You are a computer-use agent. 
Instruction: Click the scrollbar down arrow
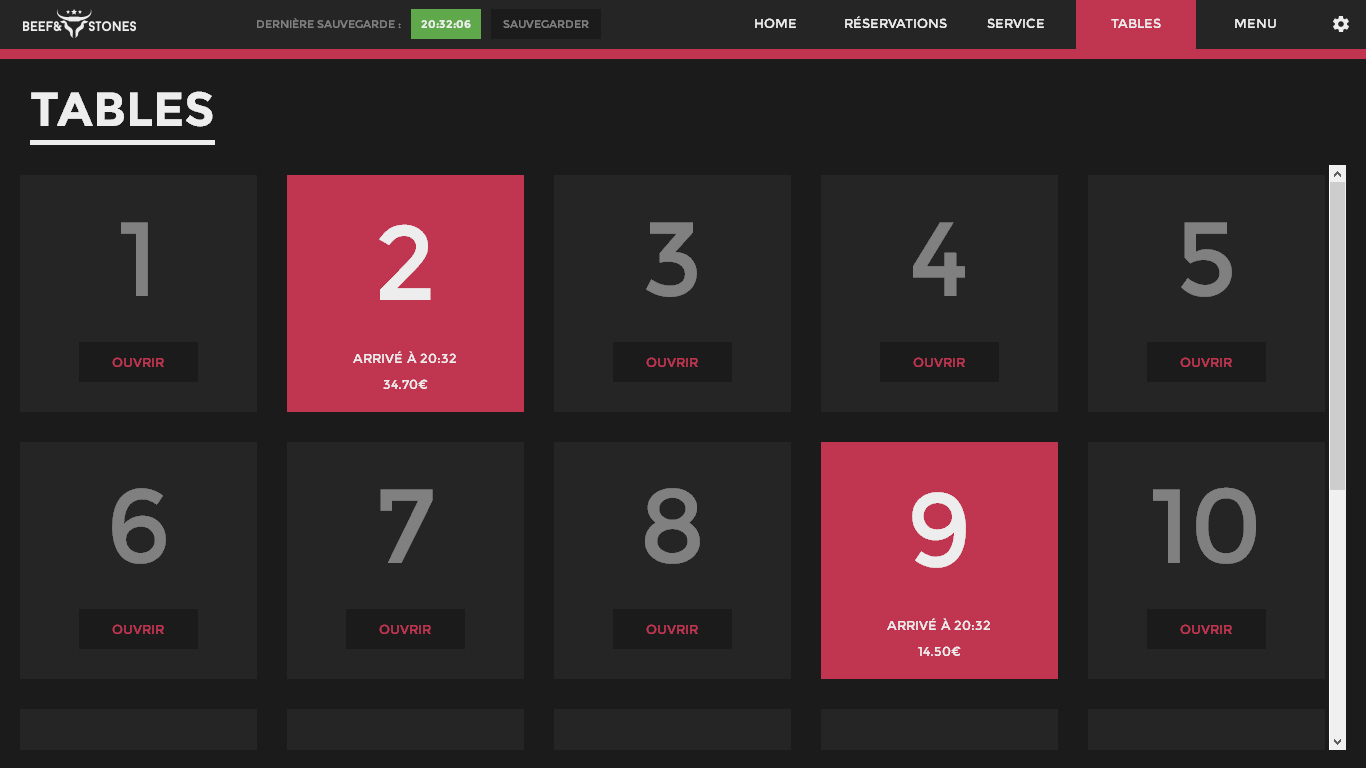pos(1337,741)
